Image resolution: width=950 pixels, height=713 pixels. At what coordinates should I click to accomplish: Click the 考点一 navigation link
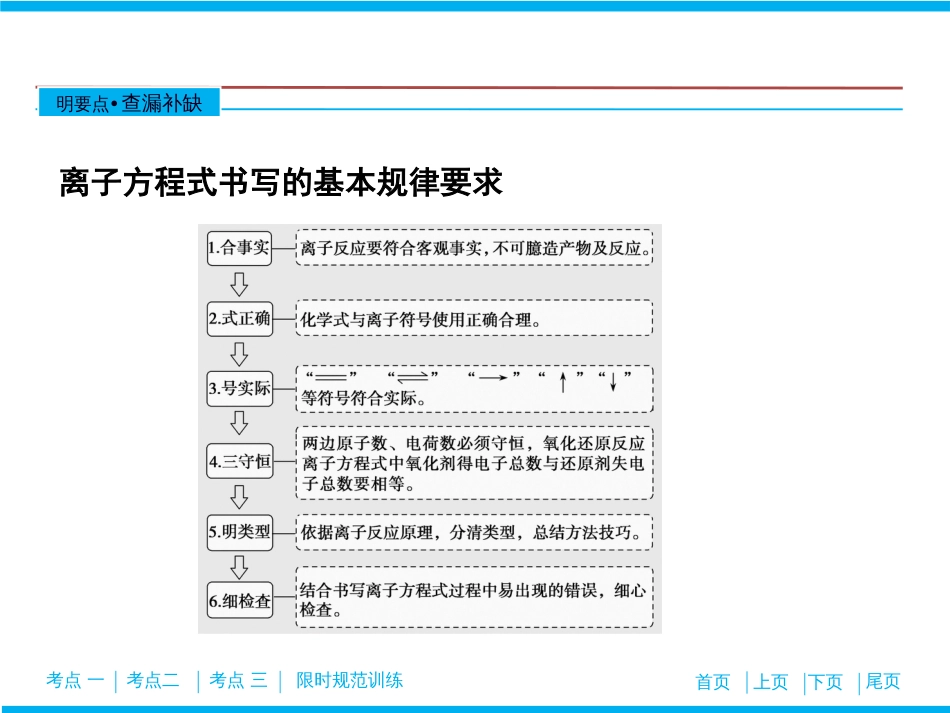(75, 681)
